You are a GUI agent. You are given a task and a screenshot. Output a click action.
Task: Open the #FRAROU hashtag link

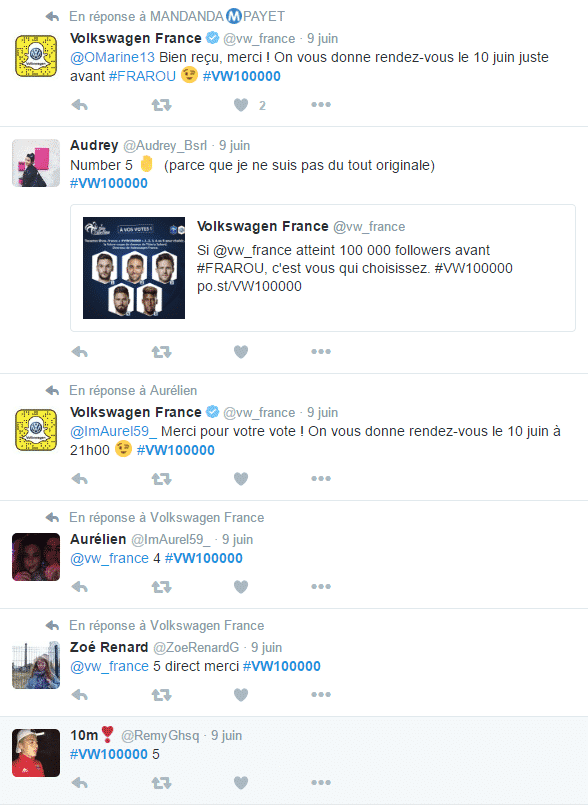pyautogui.click(x=142, y=76)
